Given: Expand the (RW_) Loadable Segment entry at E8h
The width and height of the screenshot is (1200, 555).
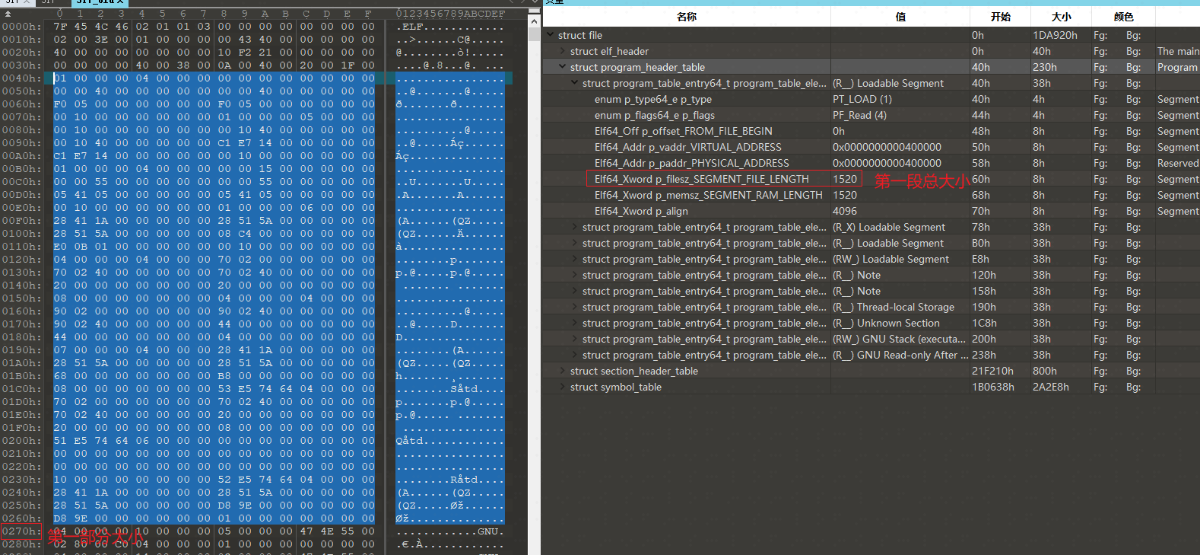Looking at the screenshot, I should point(576,259).
